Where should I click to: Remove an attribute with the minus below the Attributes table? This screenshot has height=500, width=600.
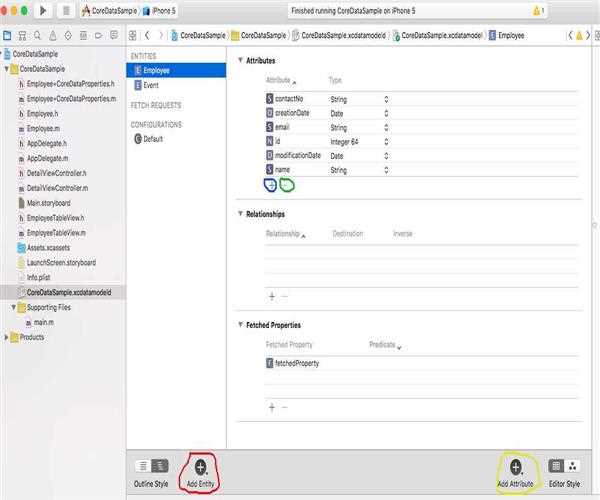tap(286, 185)
